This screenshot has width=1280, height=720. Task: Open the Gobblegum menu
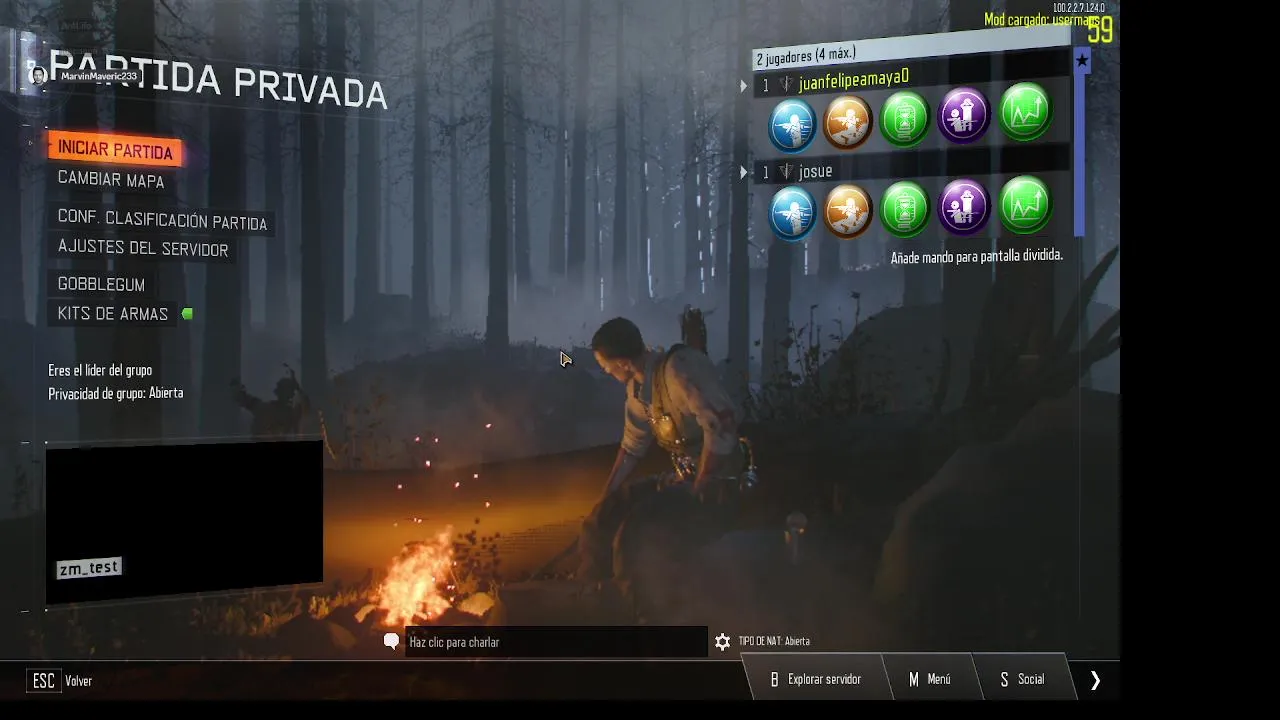[x=101, y=285]
